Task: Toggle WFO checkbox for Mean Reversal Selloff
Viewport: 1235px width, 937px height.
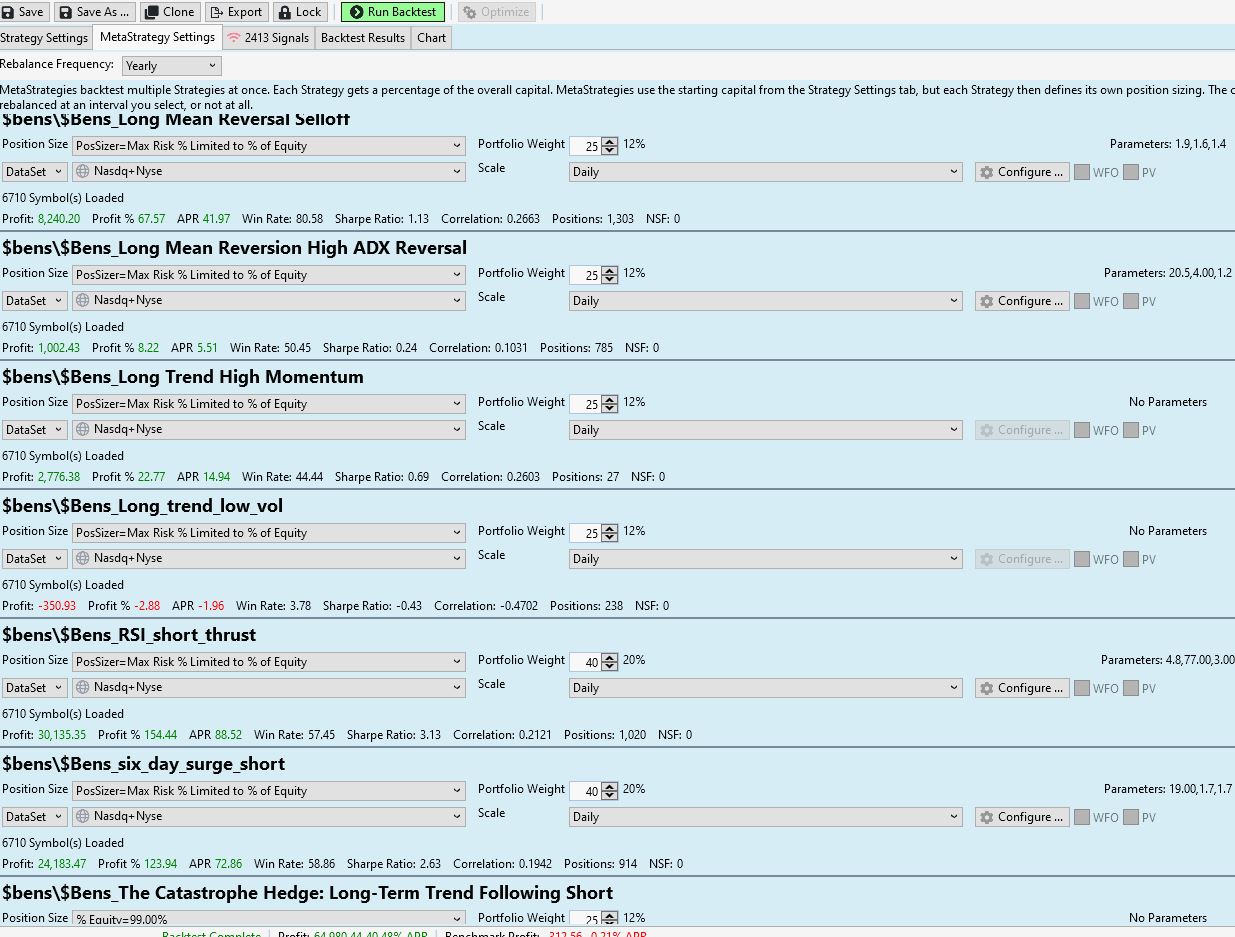Action: point(1082,172)
